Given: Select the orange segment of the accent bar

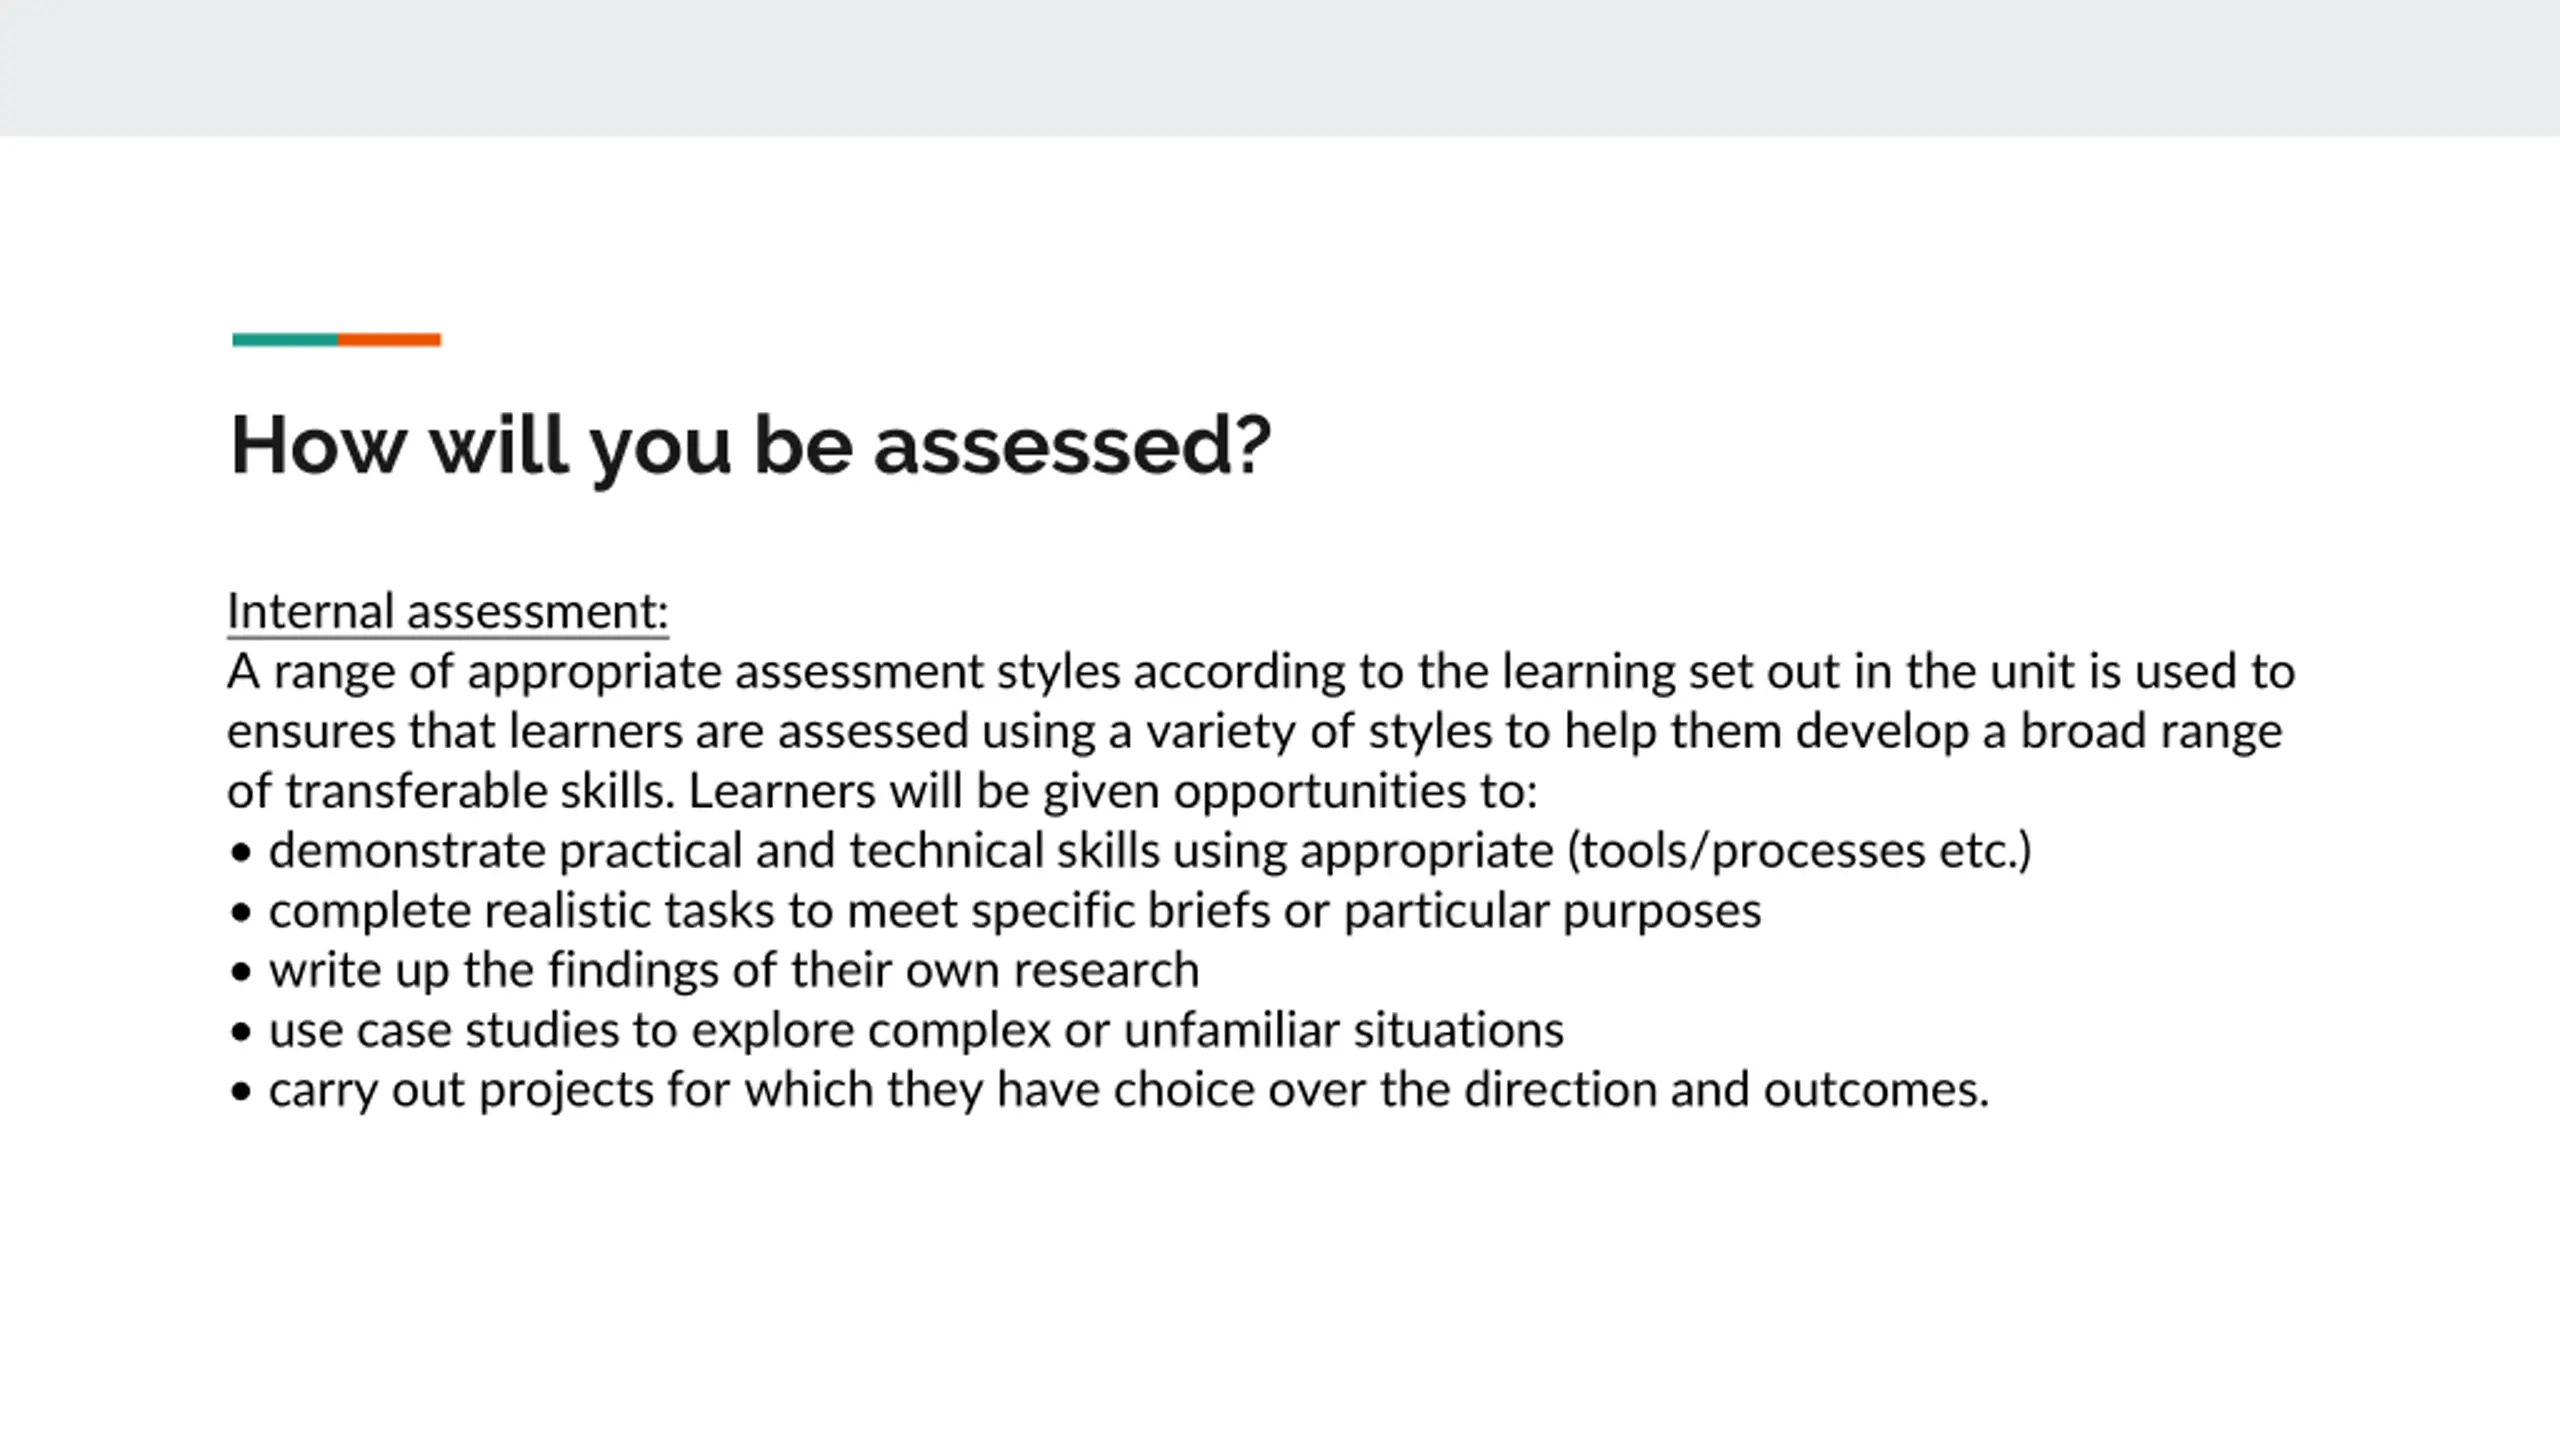Looking at the screenshot, I should coord(389,340).
